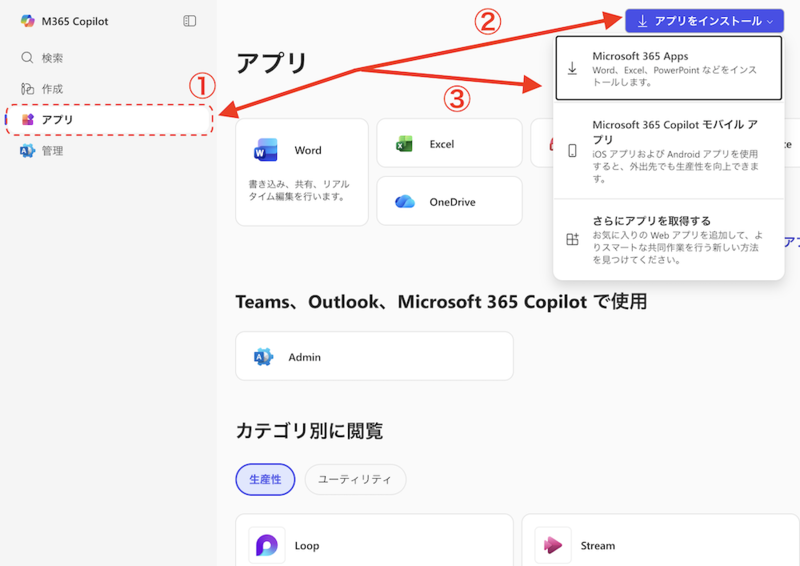Click the M365 Copilot title text
Image resolution: width=800 pixels, height=566 pixels.
click(75, 21)
